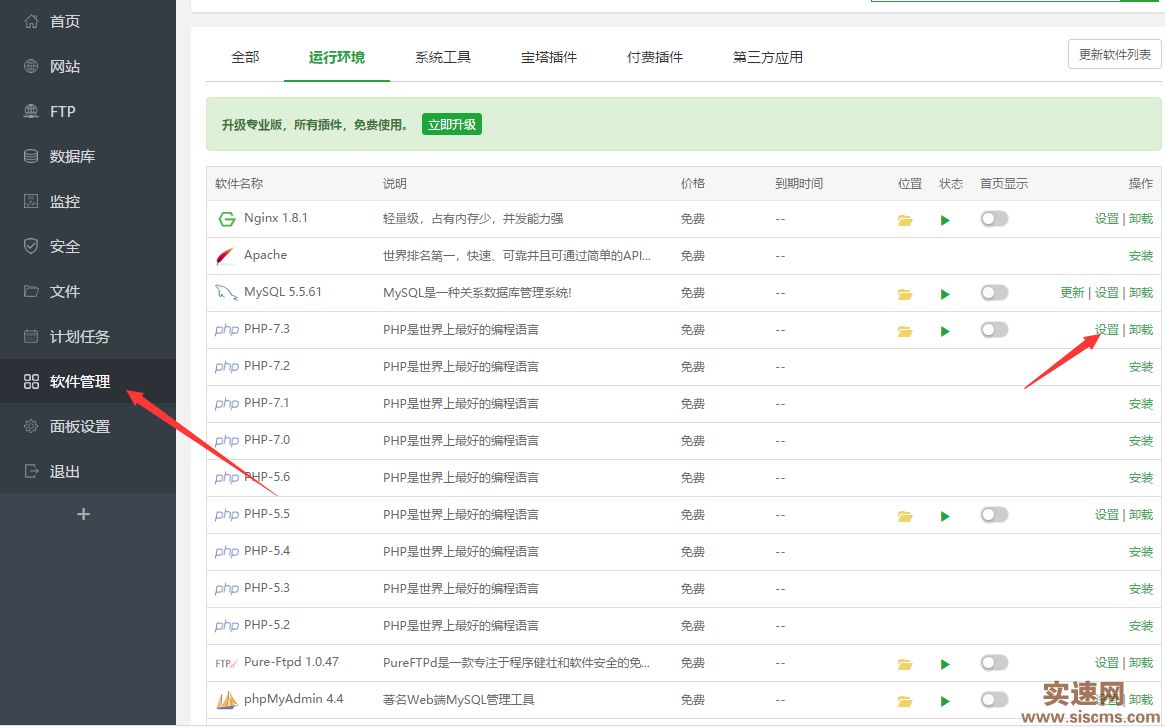Viewport: 1165px width, 728px height.
Task: Install PHP-5.3 via 安装 link
Action: 1141,588
